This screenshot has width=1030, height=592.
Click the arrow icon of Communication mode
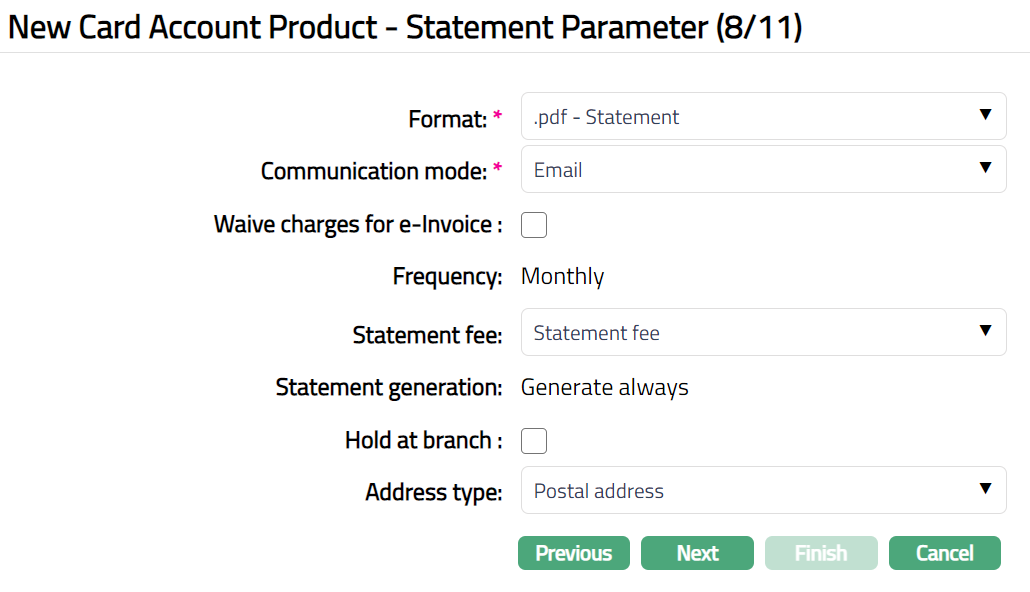(985, 169)
